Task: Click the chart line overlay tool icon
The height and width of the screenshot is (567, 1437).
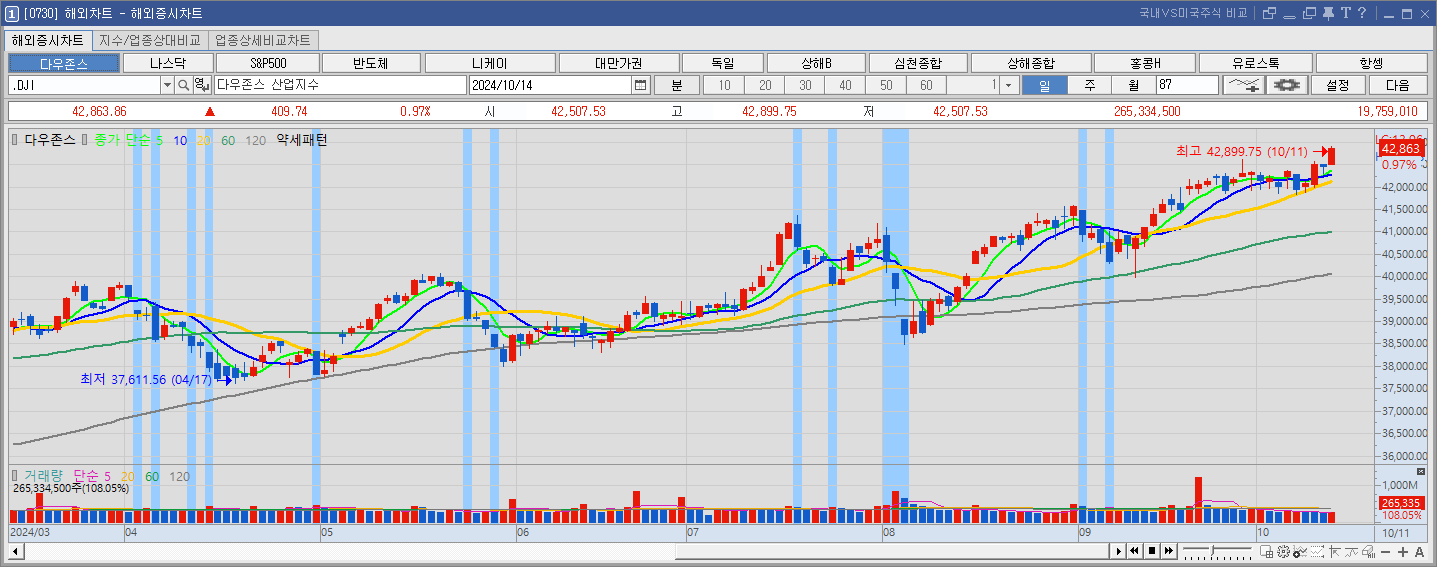Action: coord(1244,85)
